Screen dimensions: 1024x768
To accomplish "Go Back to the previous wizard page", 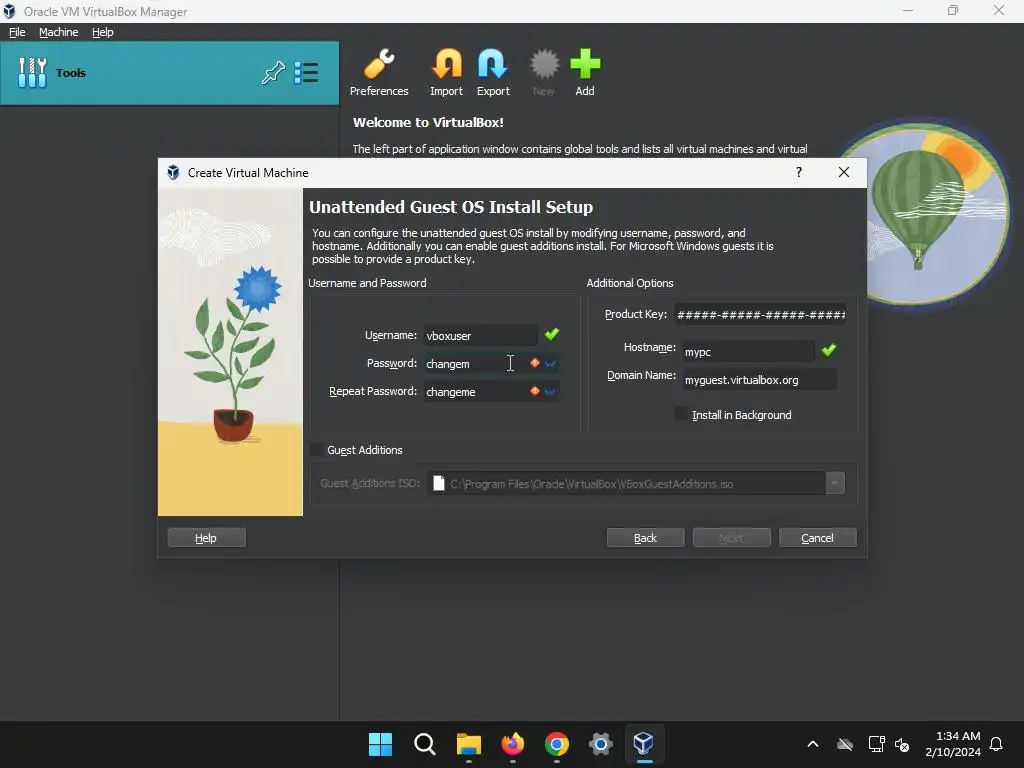I will coord(645,537).
